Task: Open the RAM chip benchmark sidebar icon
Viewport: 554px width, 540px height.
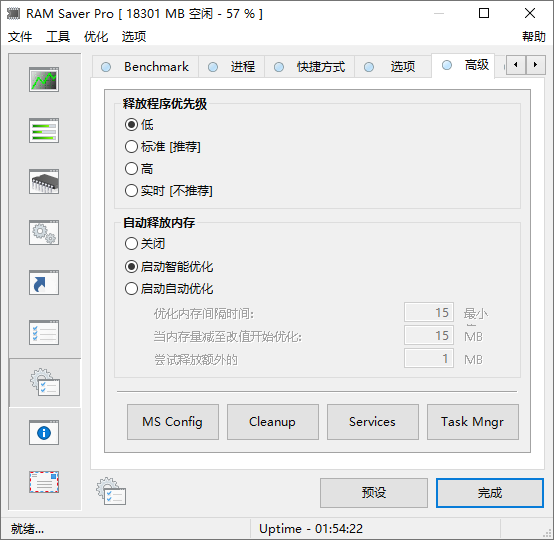Action: pos(44,181)
